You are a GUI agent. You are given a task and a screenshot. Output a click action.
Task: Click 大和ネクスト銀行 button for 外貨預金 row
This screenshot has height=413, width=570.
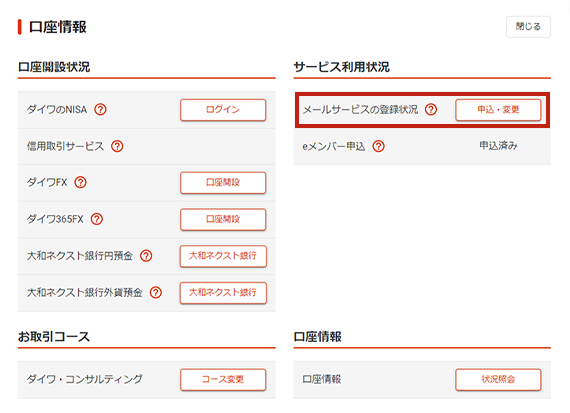tap(223, 292)
